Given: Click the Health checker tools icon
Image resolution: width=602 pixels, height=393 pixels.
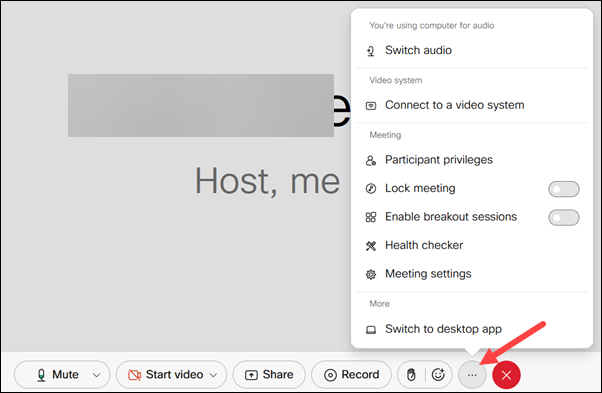Looking at the screenshot, I should click(371, 246).
